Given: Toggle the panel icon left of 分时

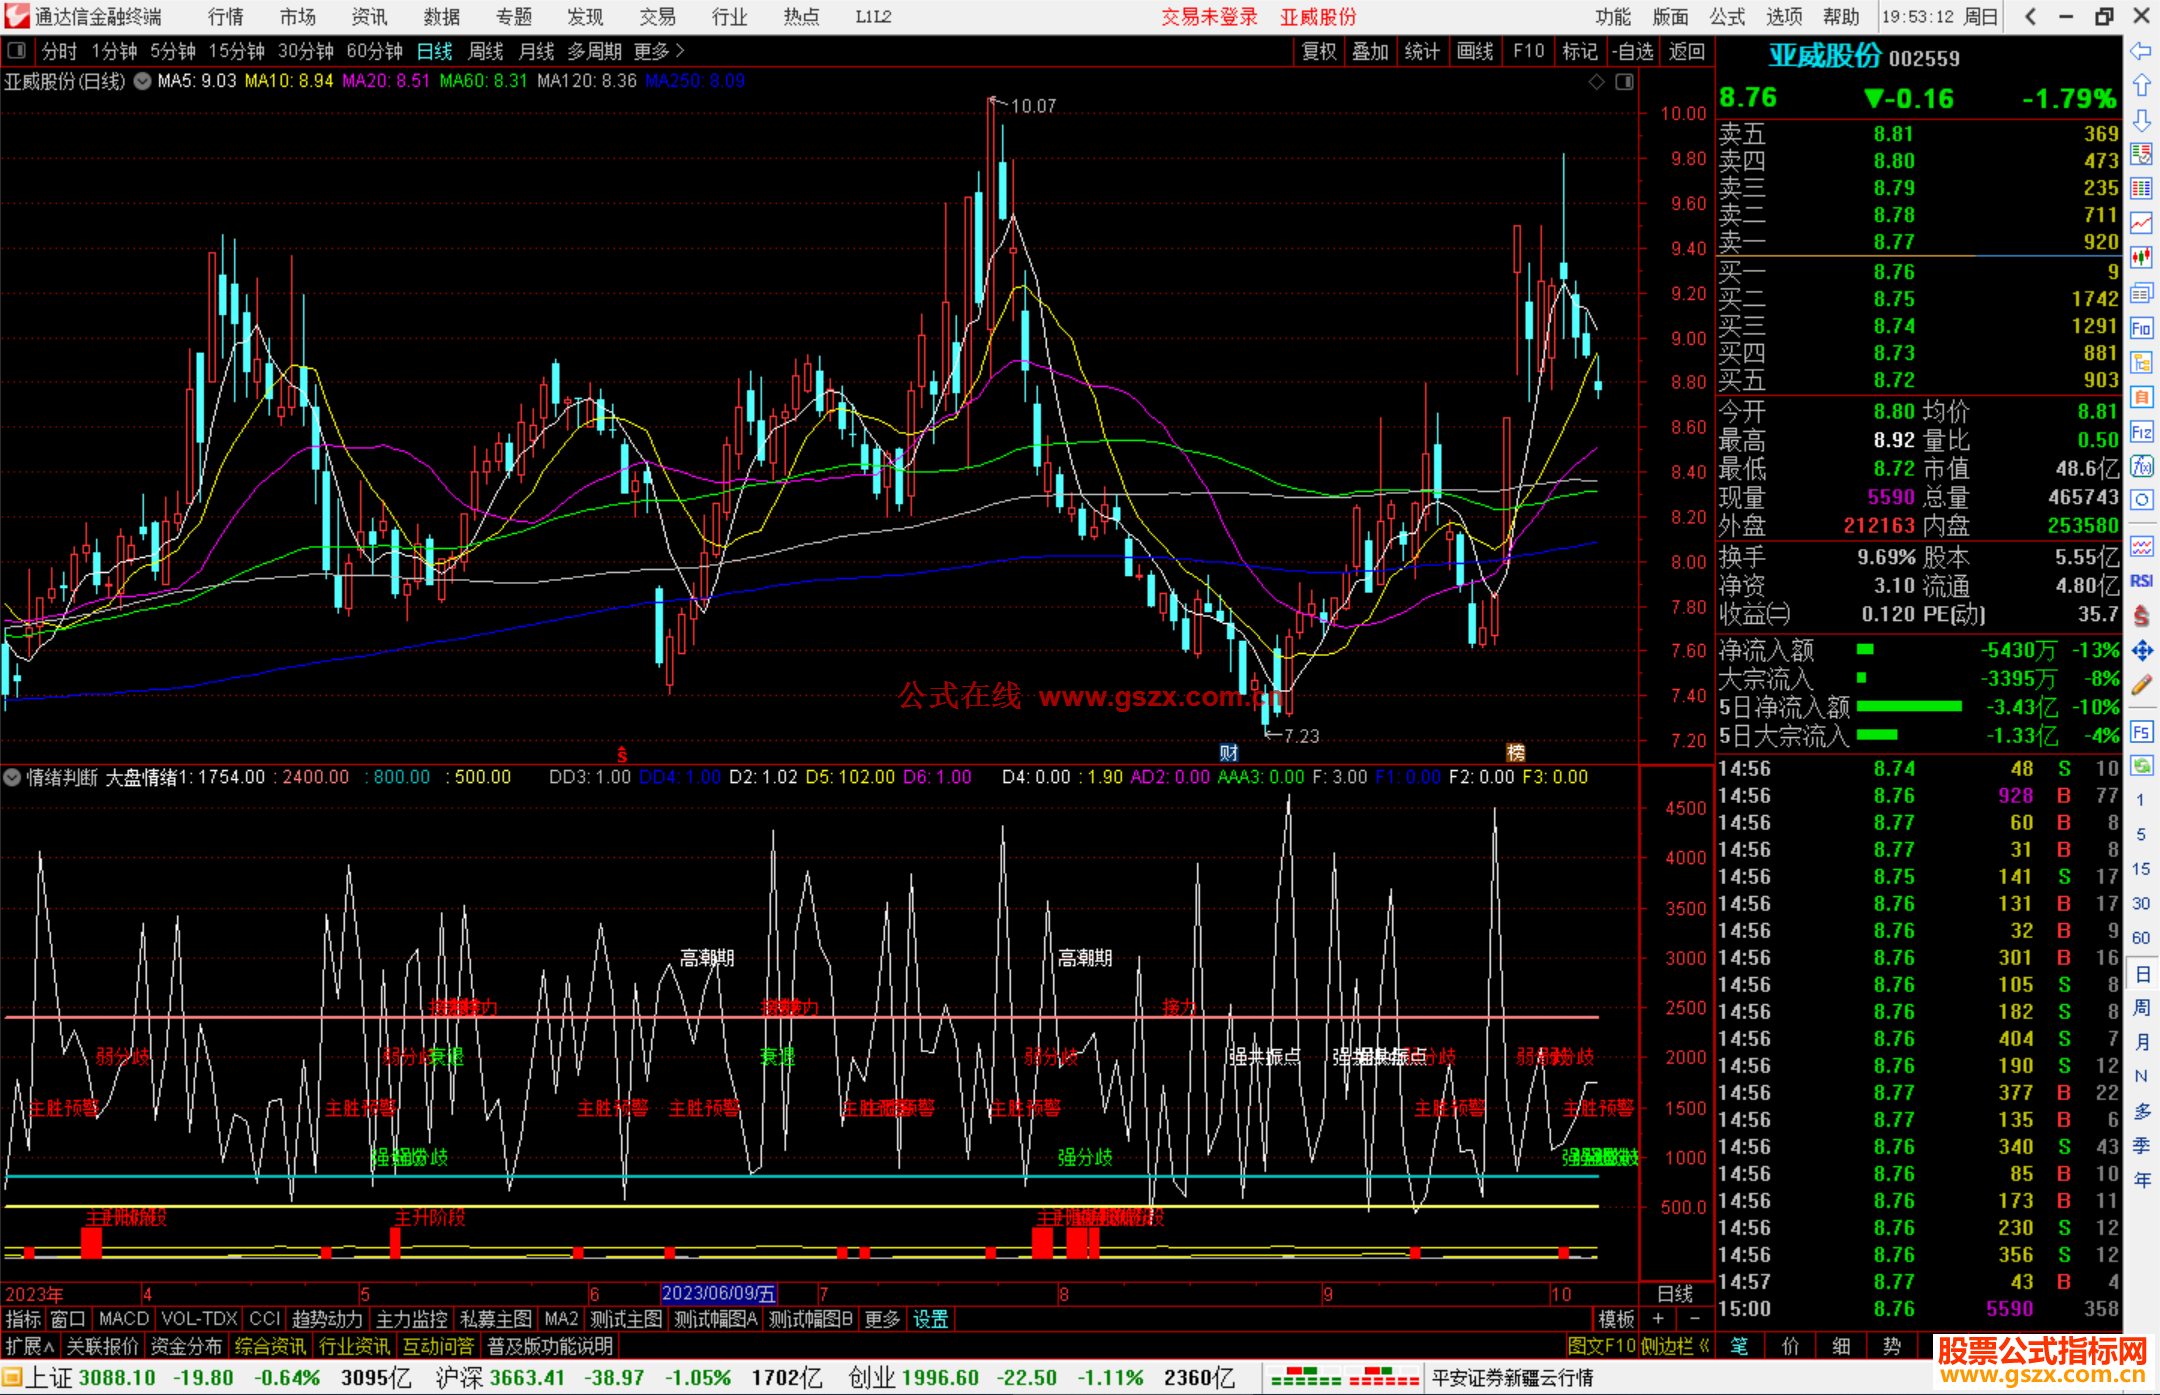Looking at the screenshot, I should 17,51.
